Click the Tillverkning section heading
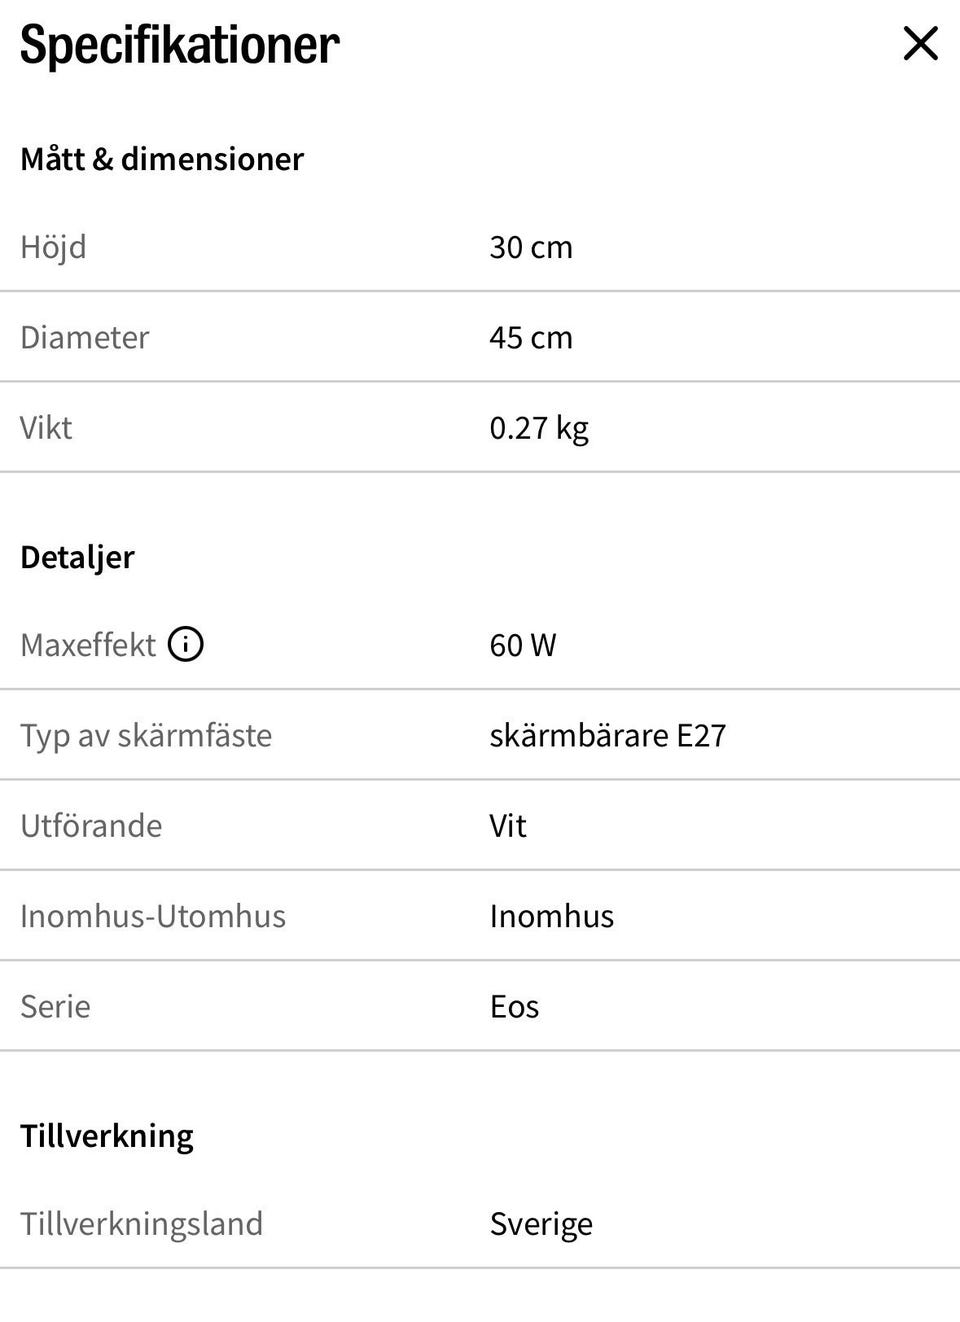The height and width of the screenshot is (1322, 960). pos(107,1136)
